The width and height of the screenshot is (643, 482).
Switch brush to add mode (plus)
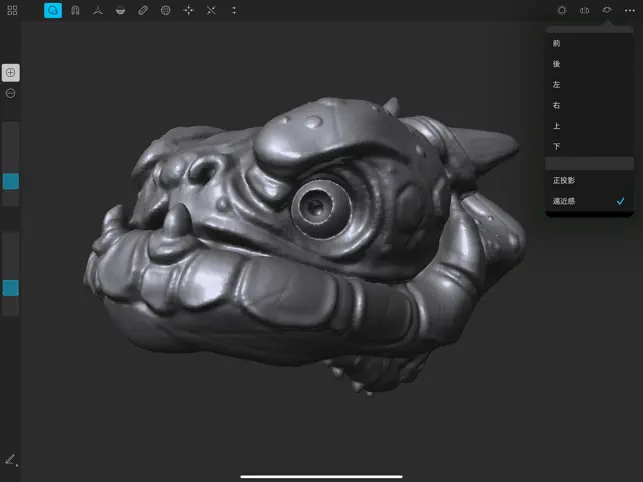(x=11, y=73)
